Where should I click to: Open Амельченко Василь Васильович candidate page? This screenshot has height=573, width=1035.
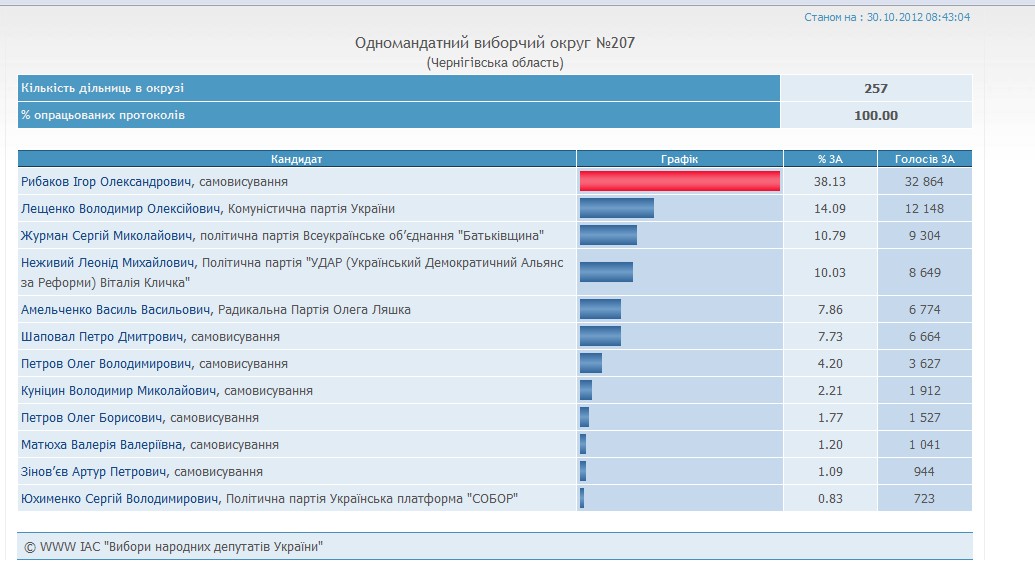coord(116,310)
